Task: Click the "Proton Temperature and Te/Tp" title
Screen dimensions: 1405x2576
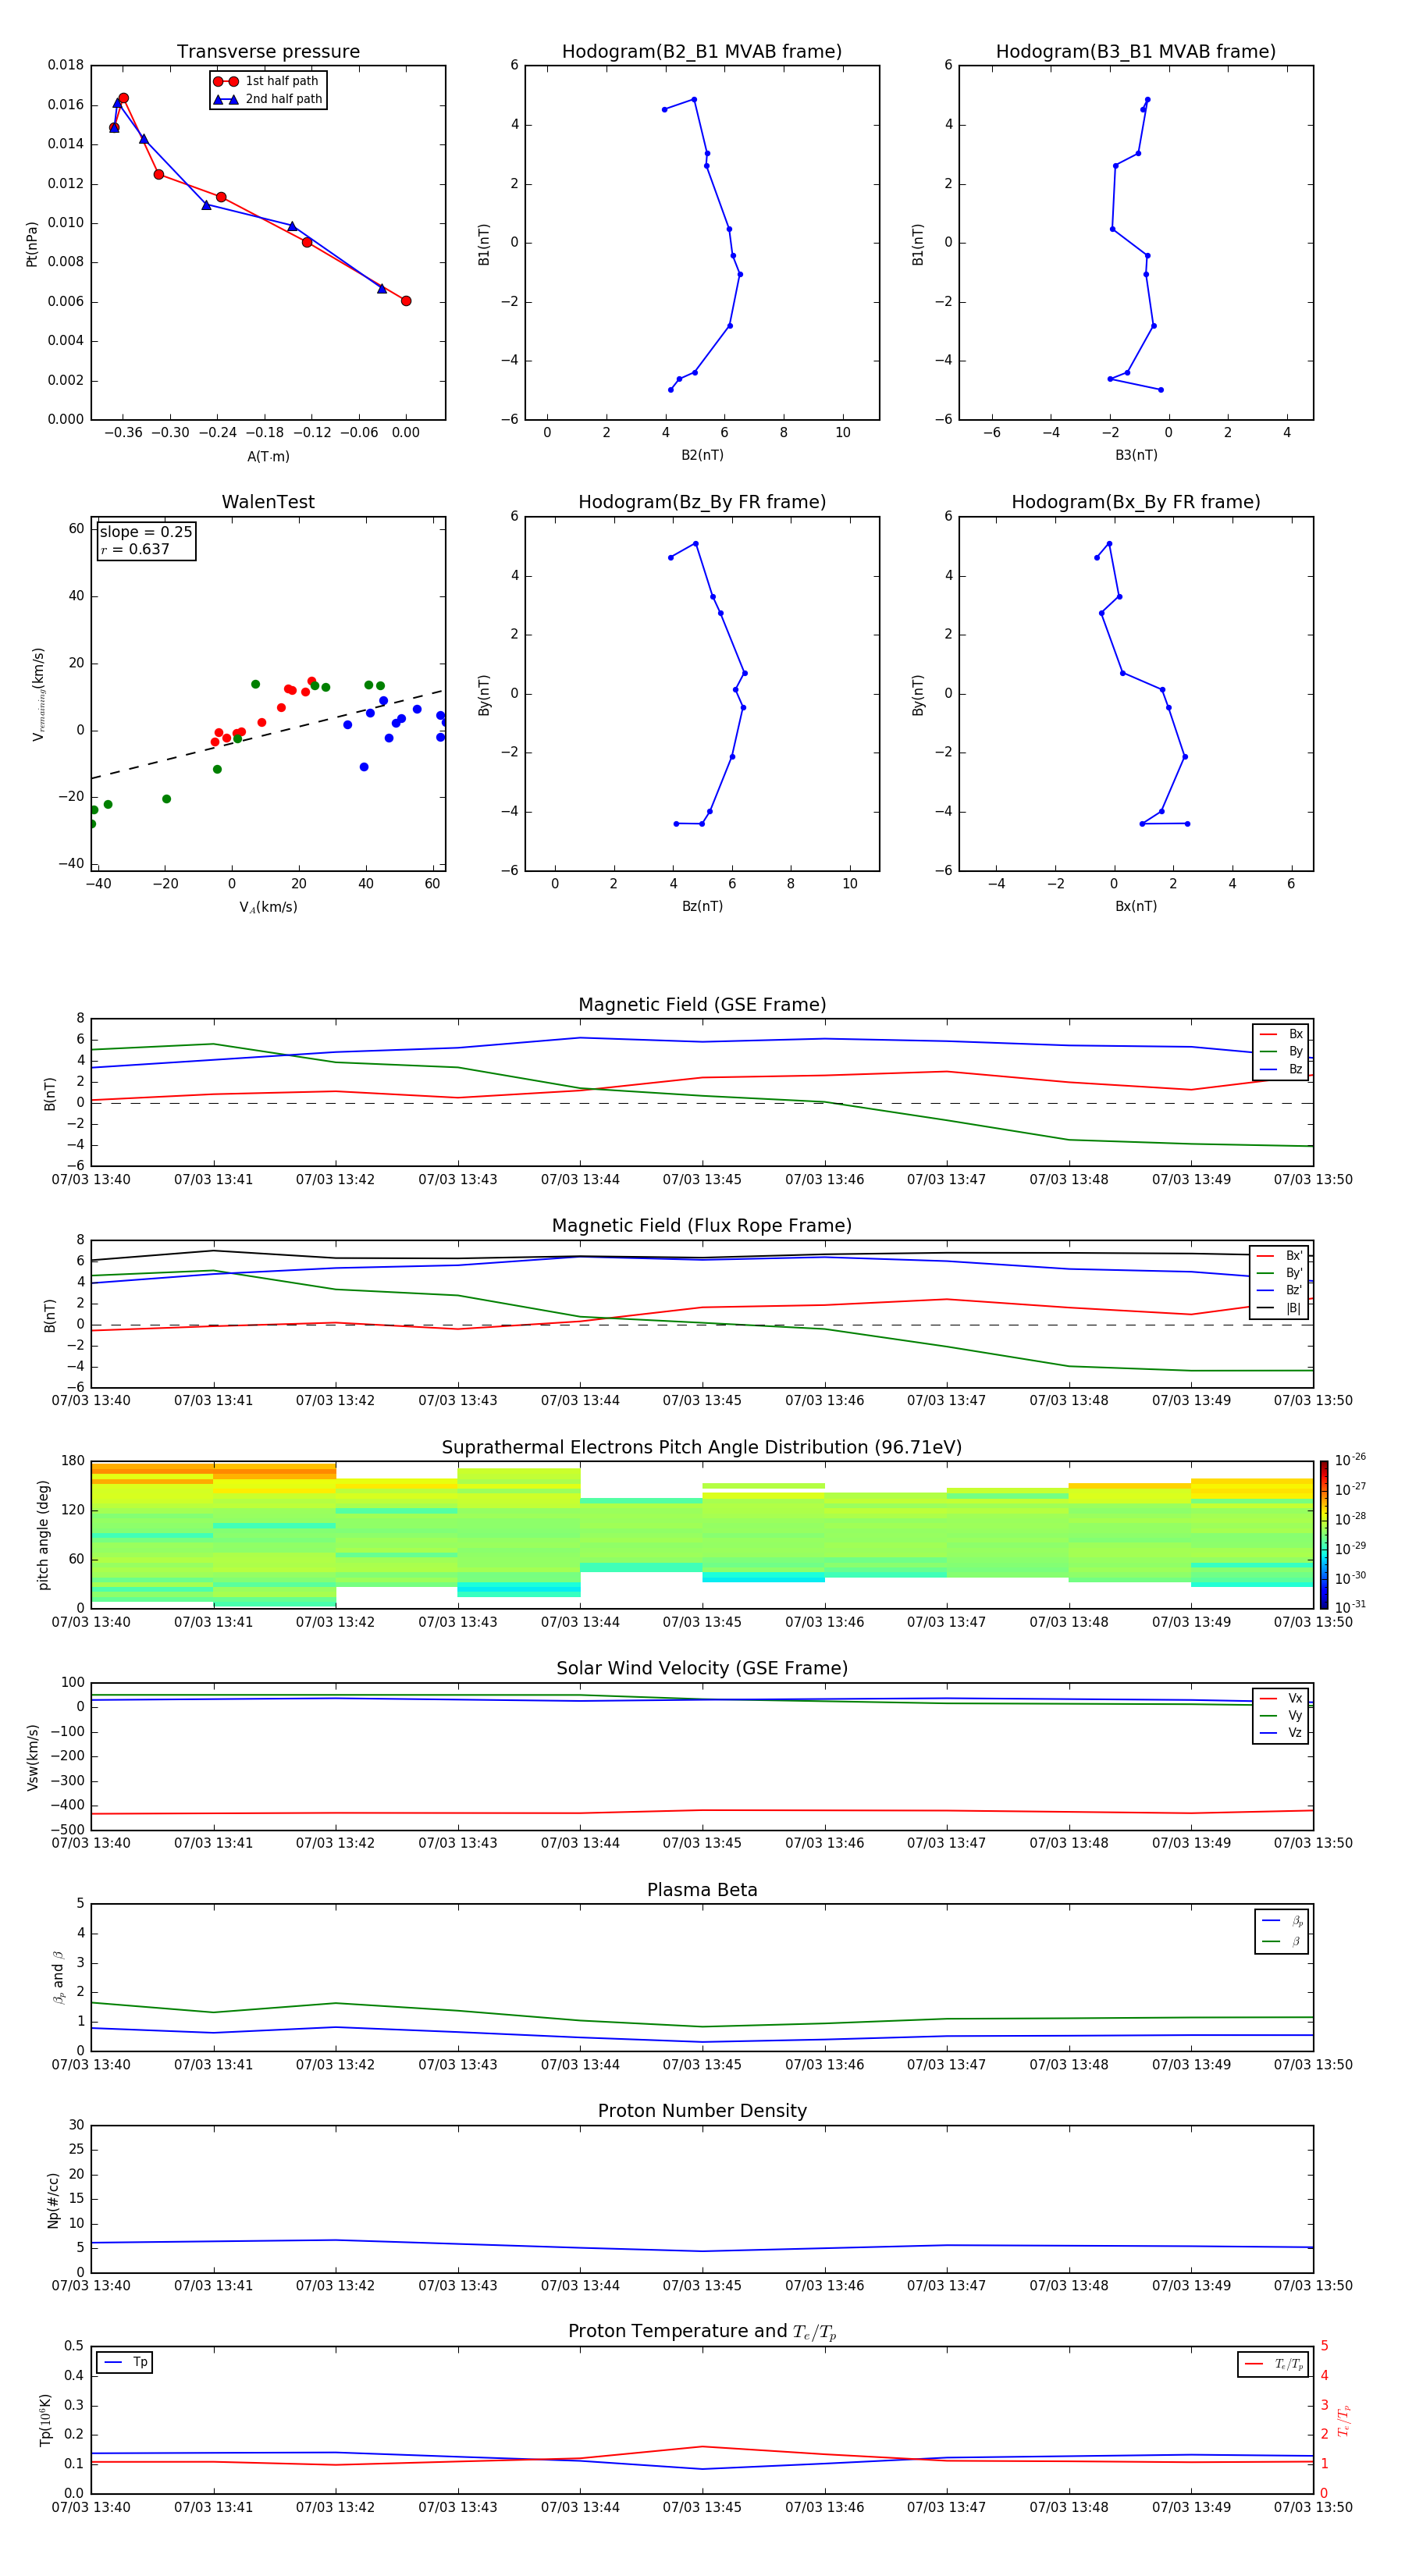Action: (x=702, y=2332)
